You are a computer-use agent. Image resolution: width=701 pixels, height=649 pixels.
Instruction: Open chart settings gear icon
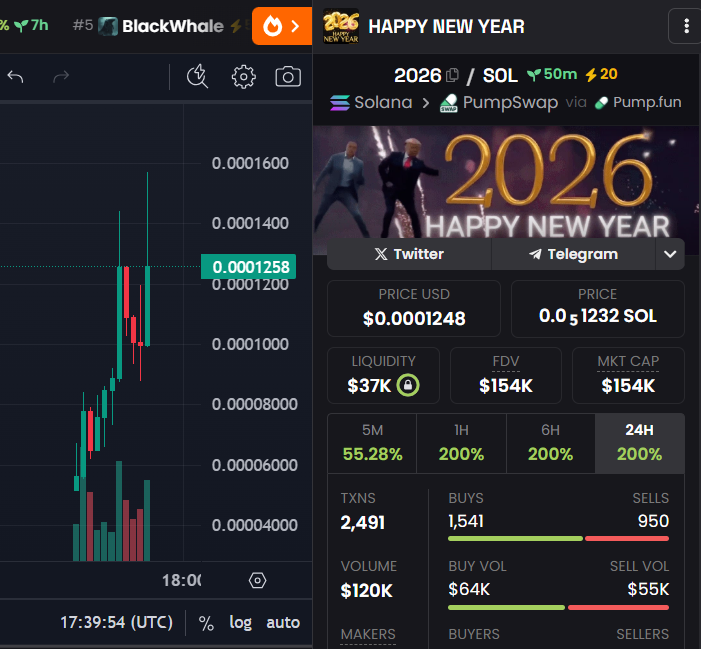pyautogui.click(x=244, y=77)
